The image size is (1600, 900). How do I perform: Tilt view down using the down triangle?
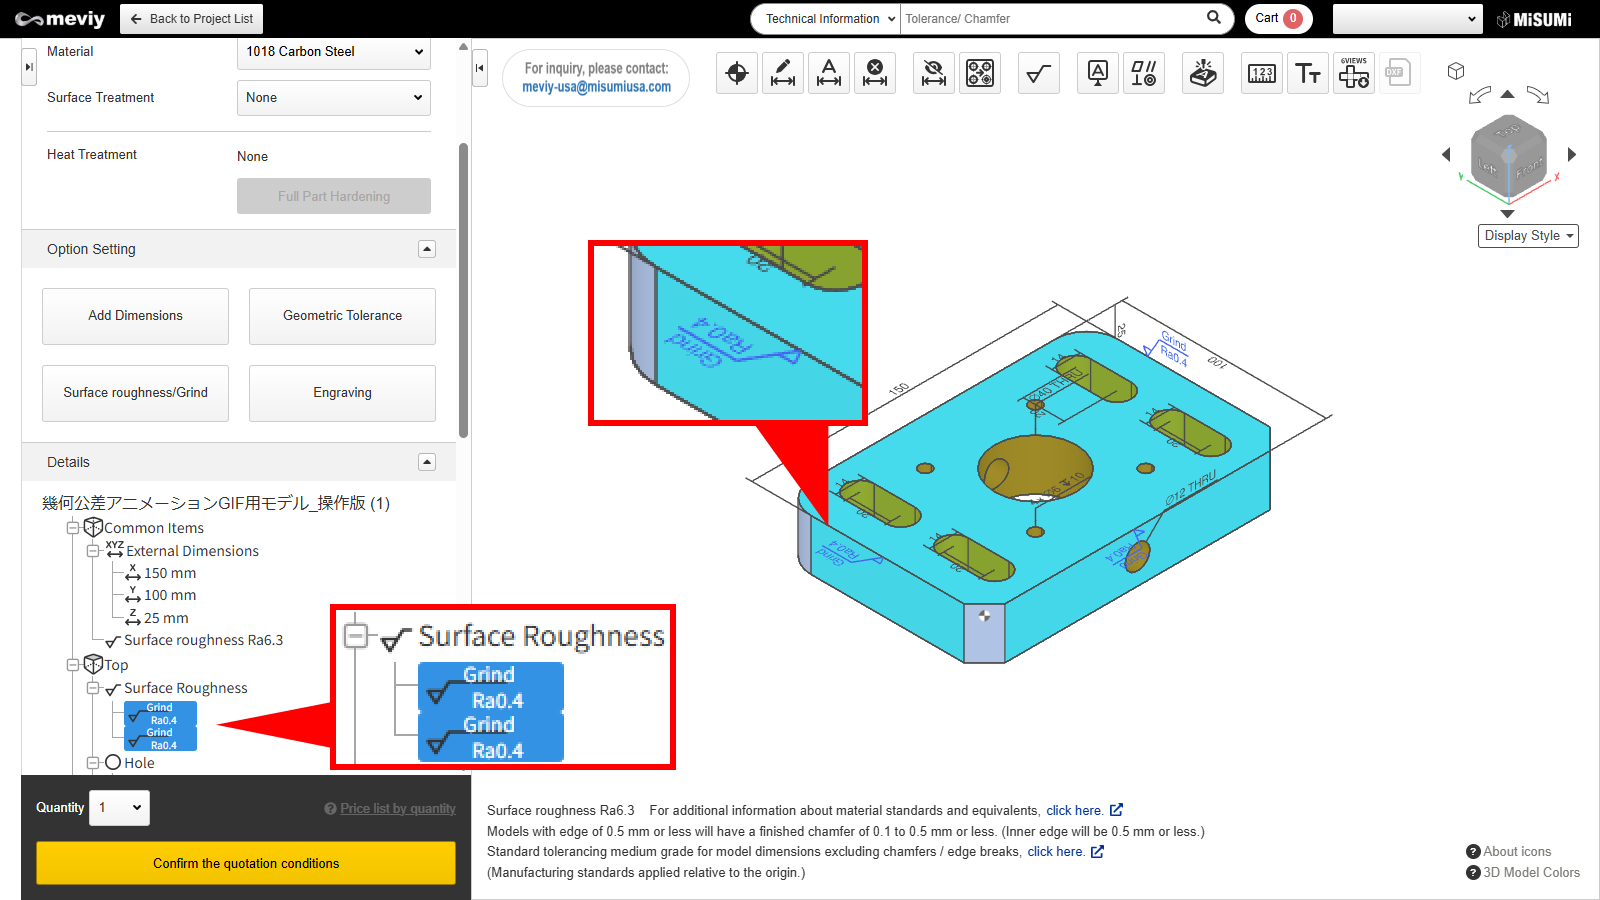pyautogui.click(x=1508, y=214)
